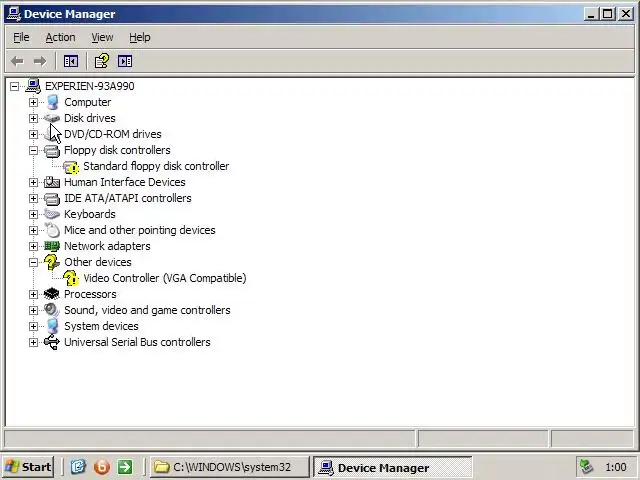Expand Mice and other pointing devices
Viewport: 640px width, 480px height.
pos(33,230)
